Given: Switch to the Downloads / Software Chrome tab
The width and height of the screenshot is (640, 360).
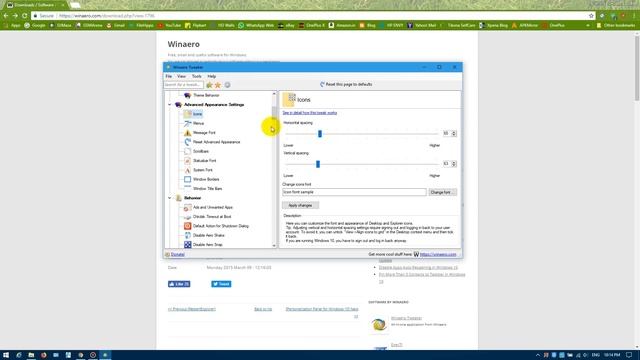Looking at the screenshot, I should 35,5.
